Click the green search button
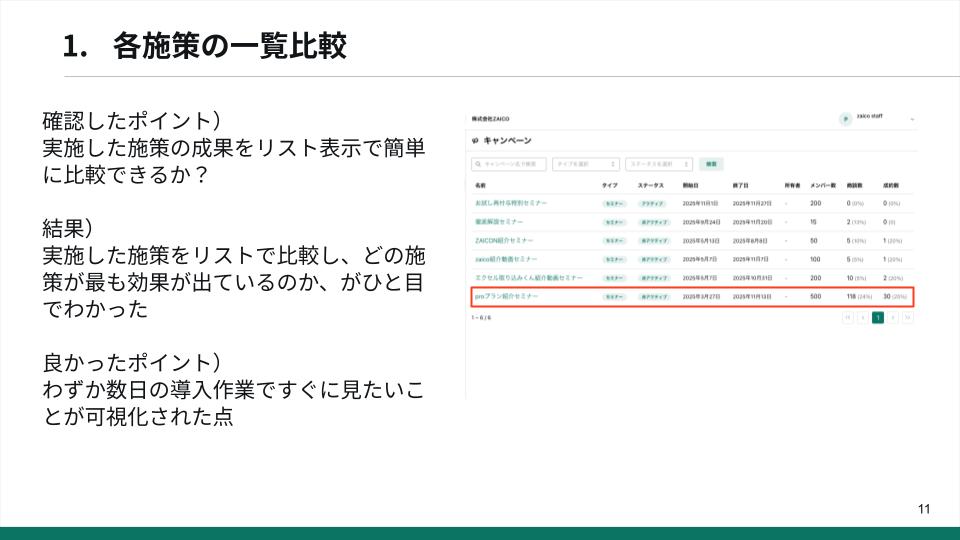Screen dimensions: 960x540 711,164
